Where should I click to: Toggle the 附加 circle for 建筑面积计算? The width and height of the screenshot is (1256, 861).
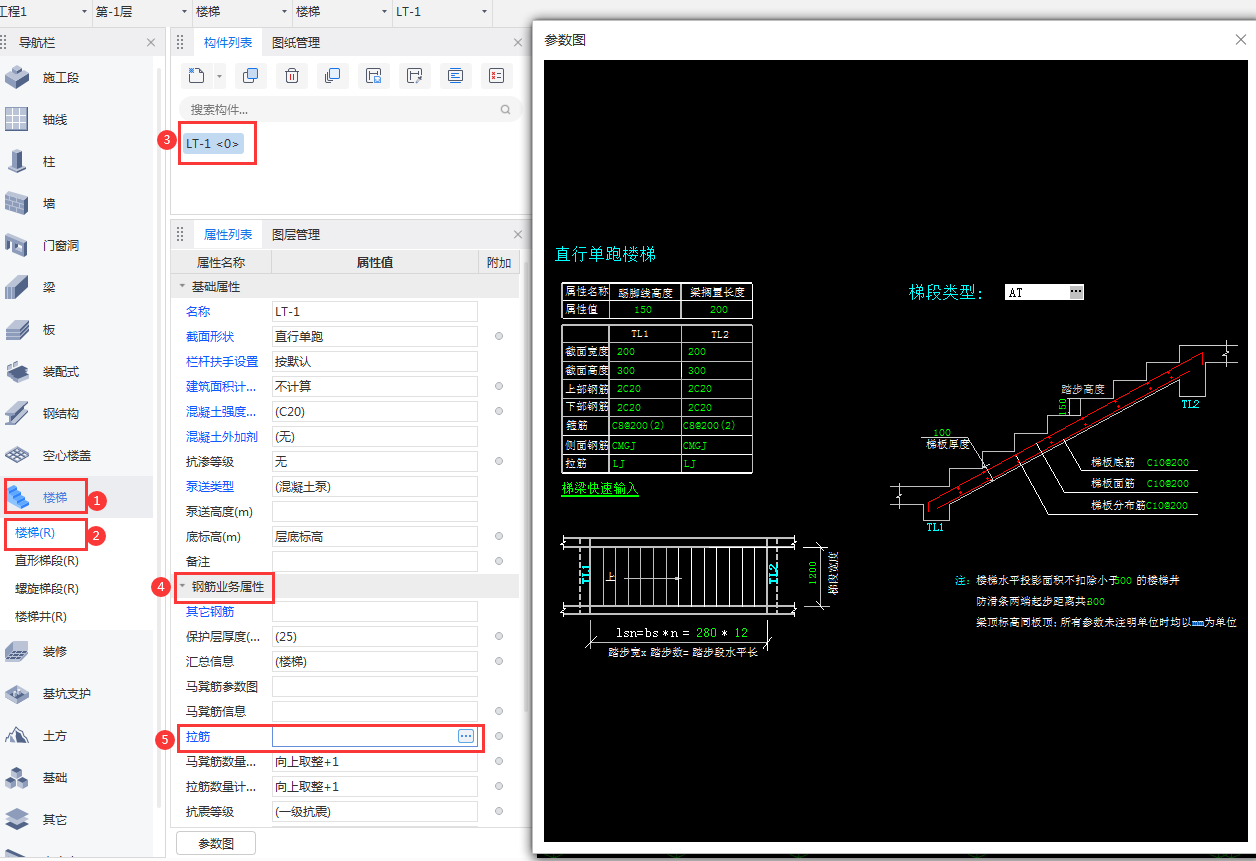point(498,387)
